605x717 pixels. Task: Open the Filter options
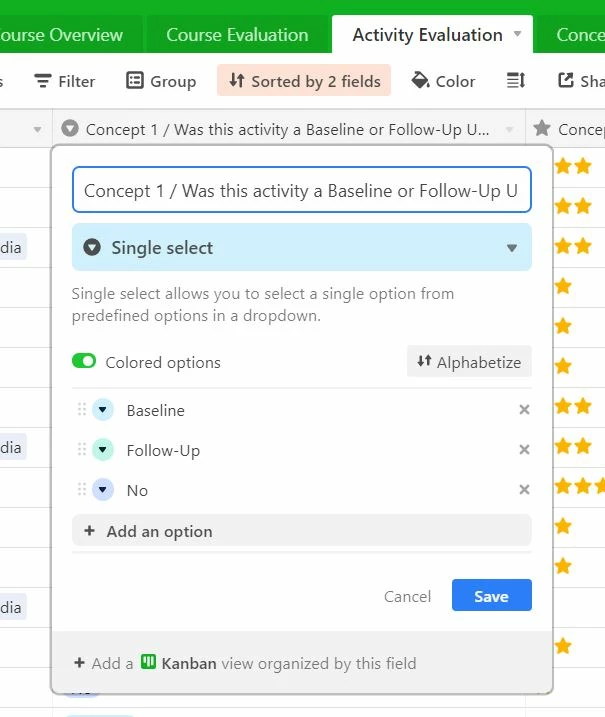(x=64, y=81)
